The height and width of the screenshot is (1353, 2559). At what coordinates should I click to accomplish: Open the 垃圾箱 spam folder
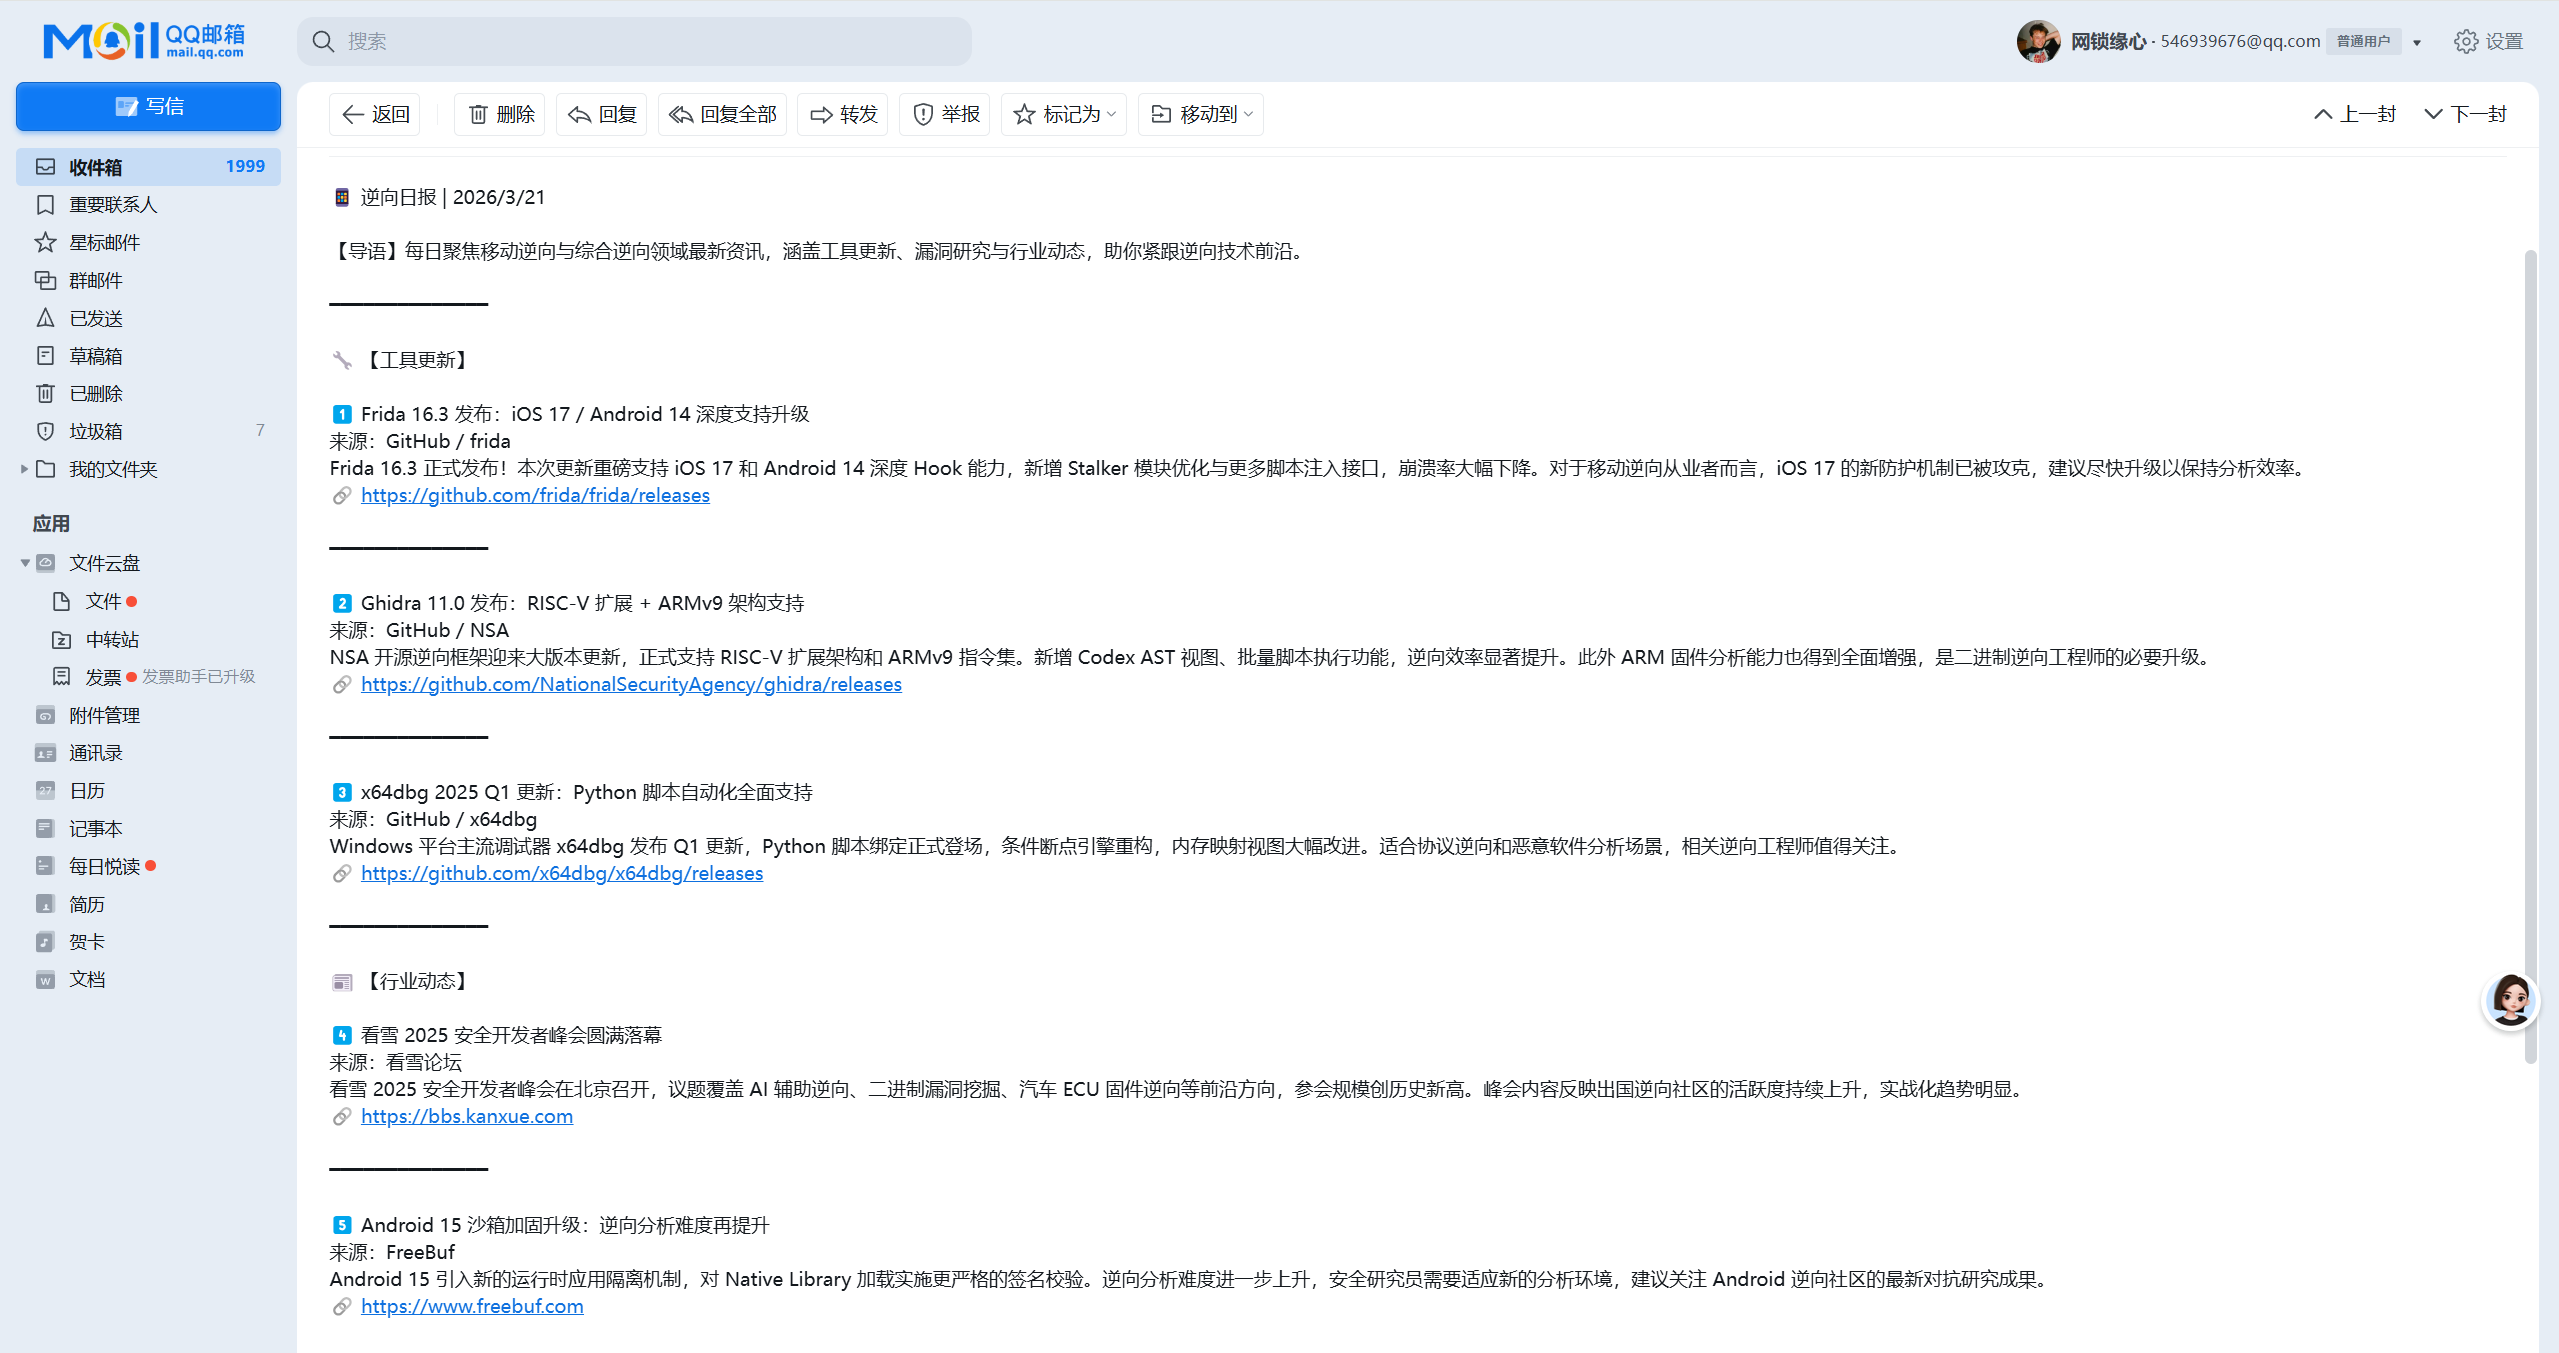click(x=96, y=431)
